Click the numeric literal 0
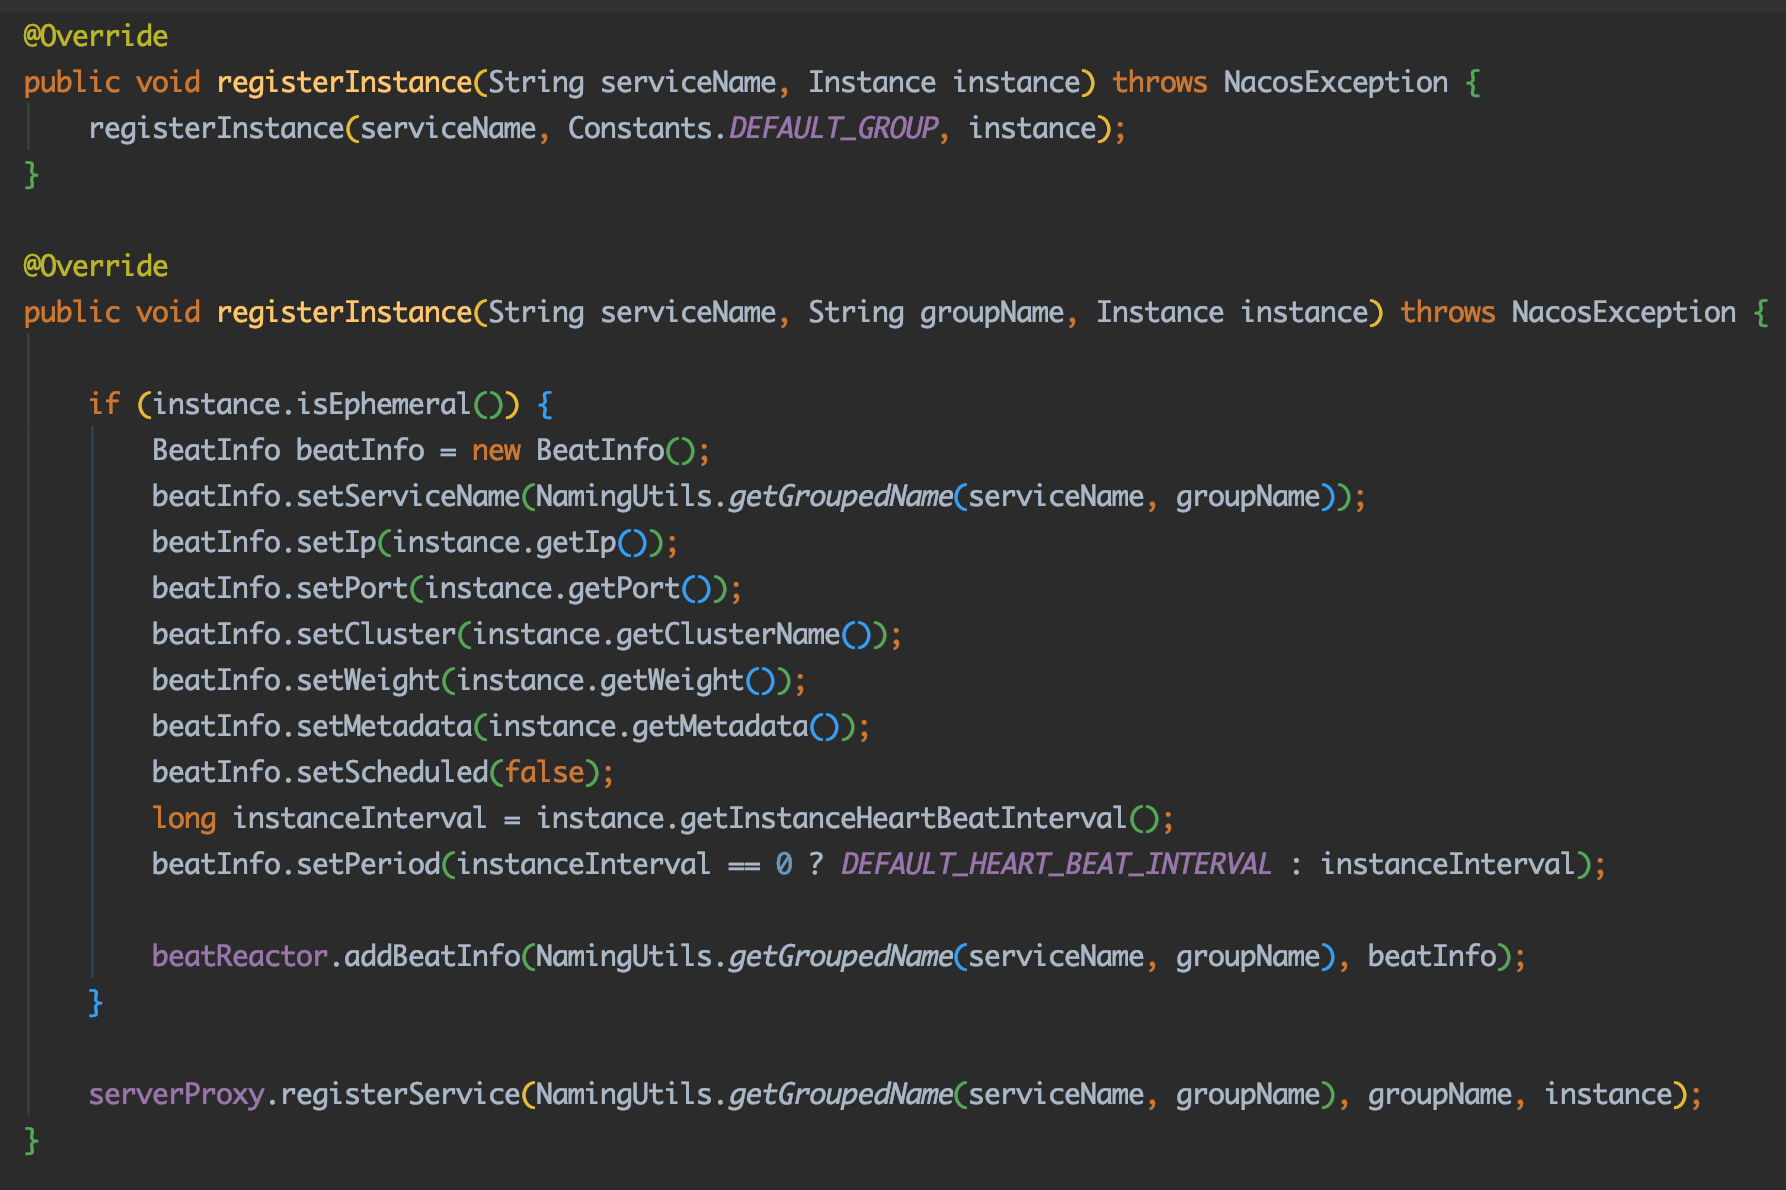This screenshot has height=1190, width=1786. point(784,864)
